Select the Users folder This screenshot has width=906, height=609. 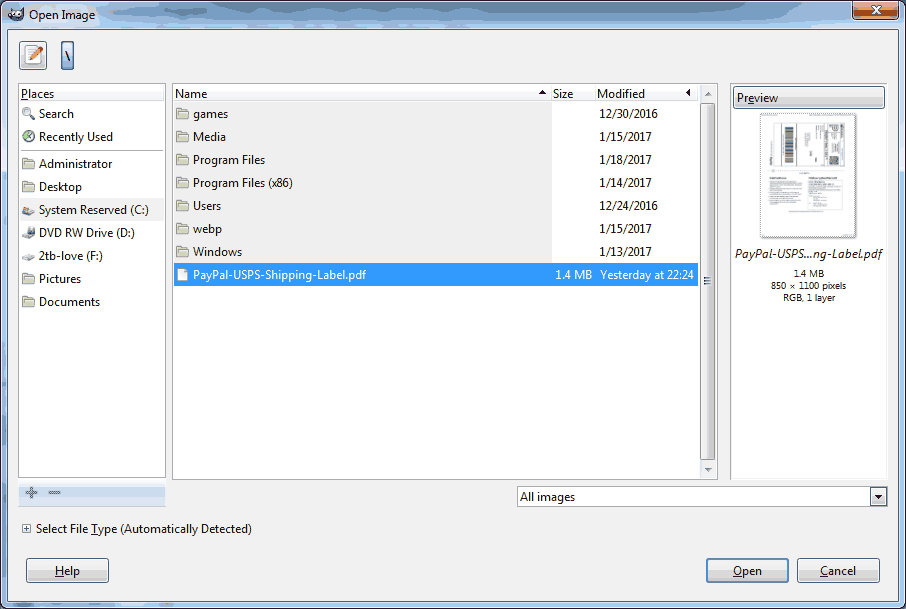(x=436, y=206)
